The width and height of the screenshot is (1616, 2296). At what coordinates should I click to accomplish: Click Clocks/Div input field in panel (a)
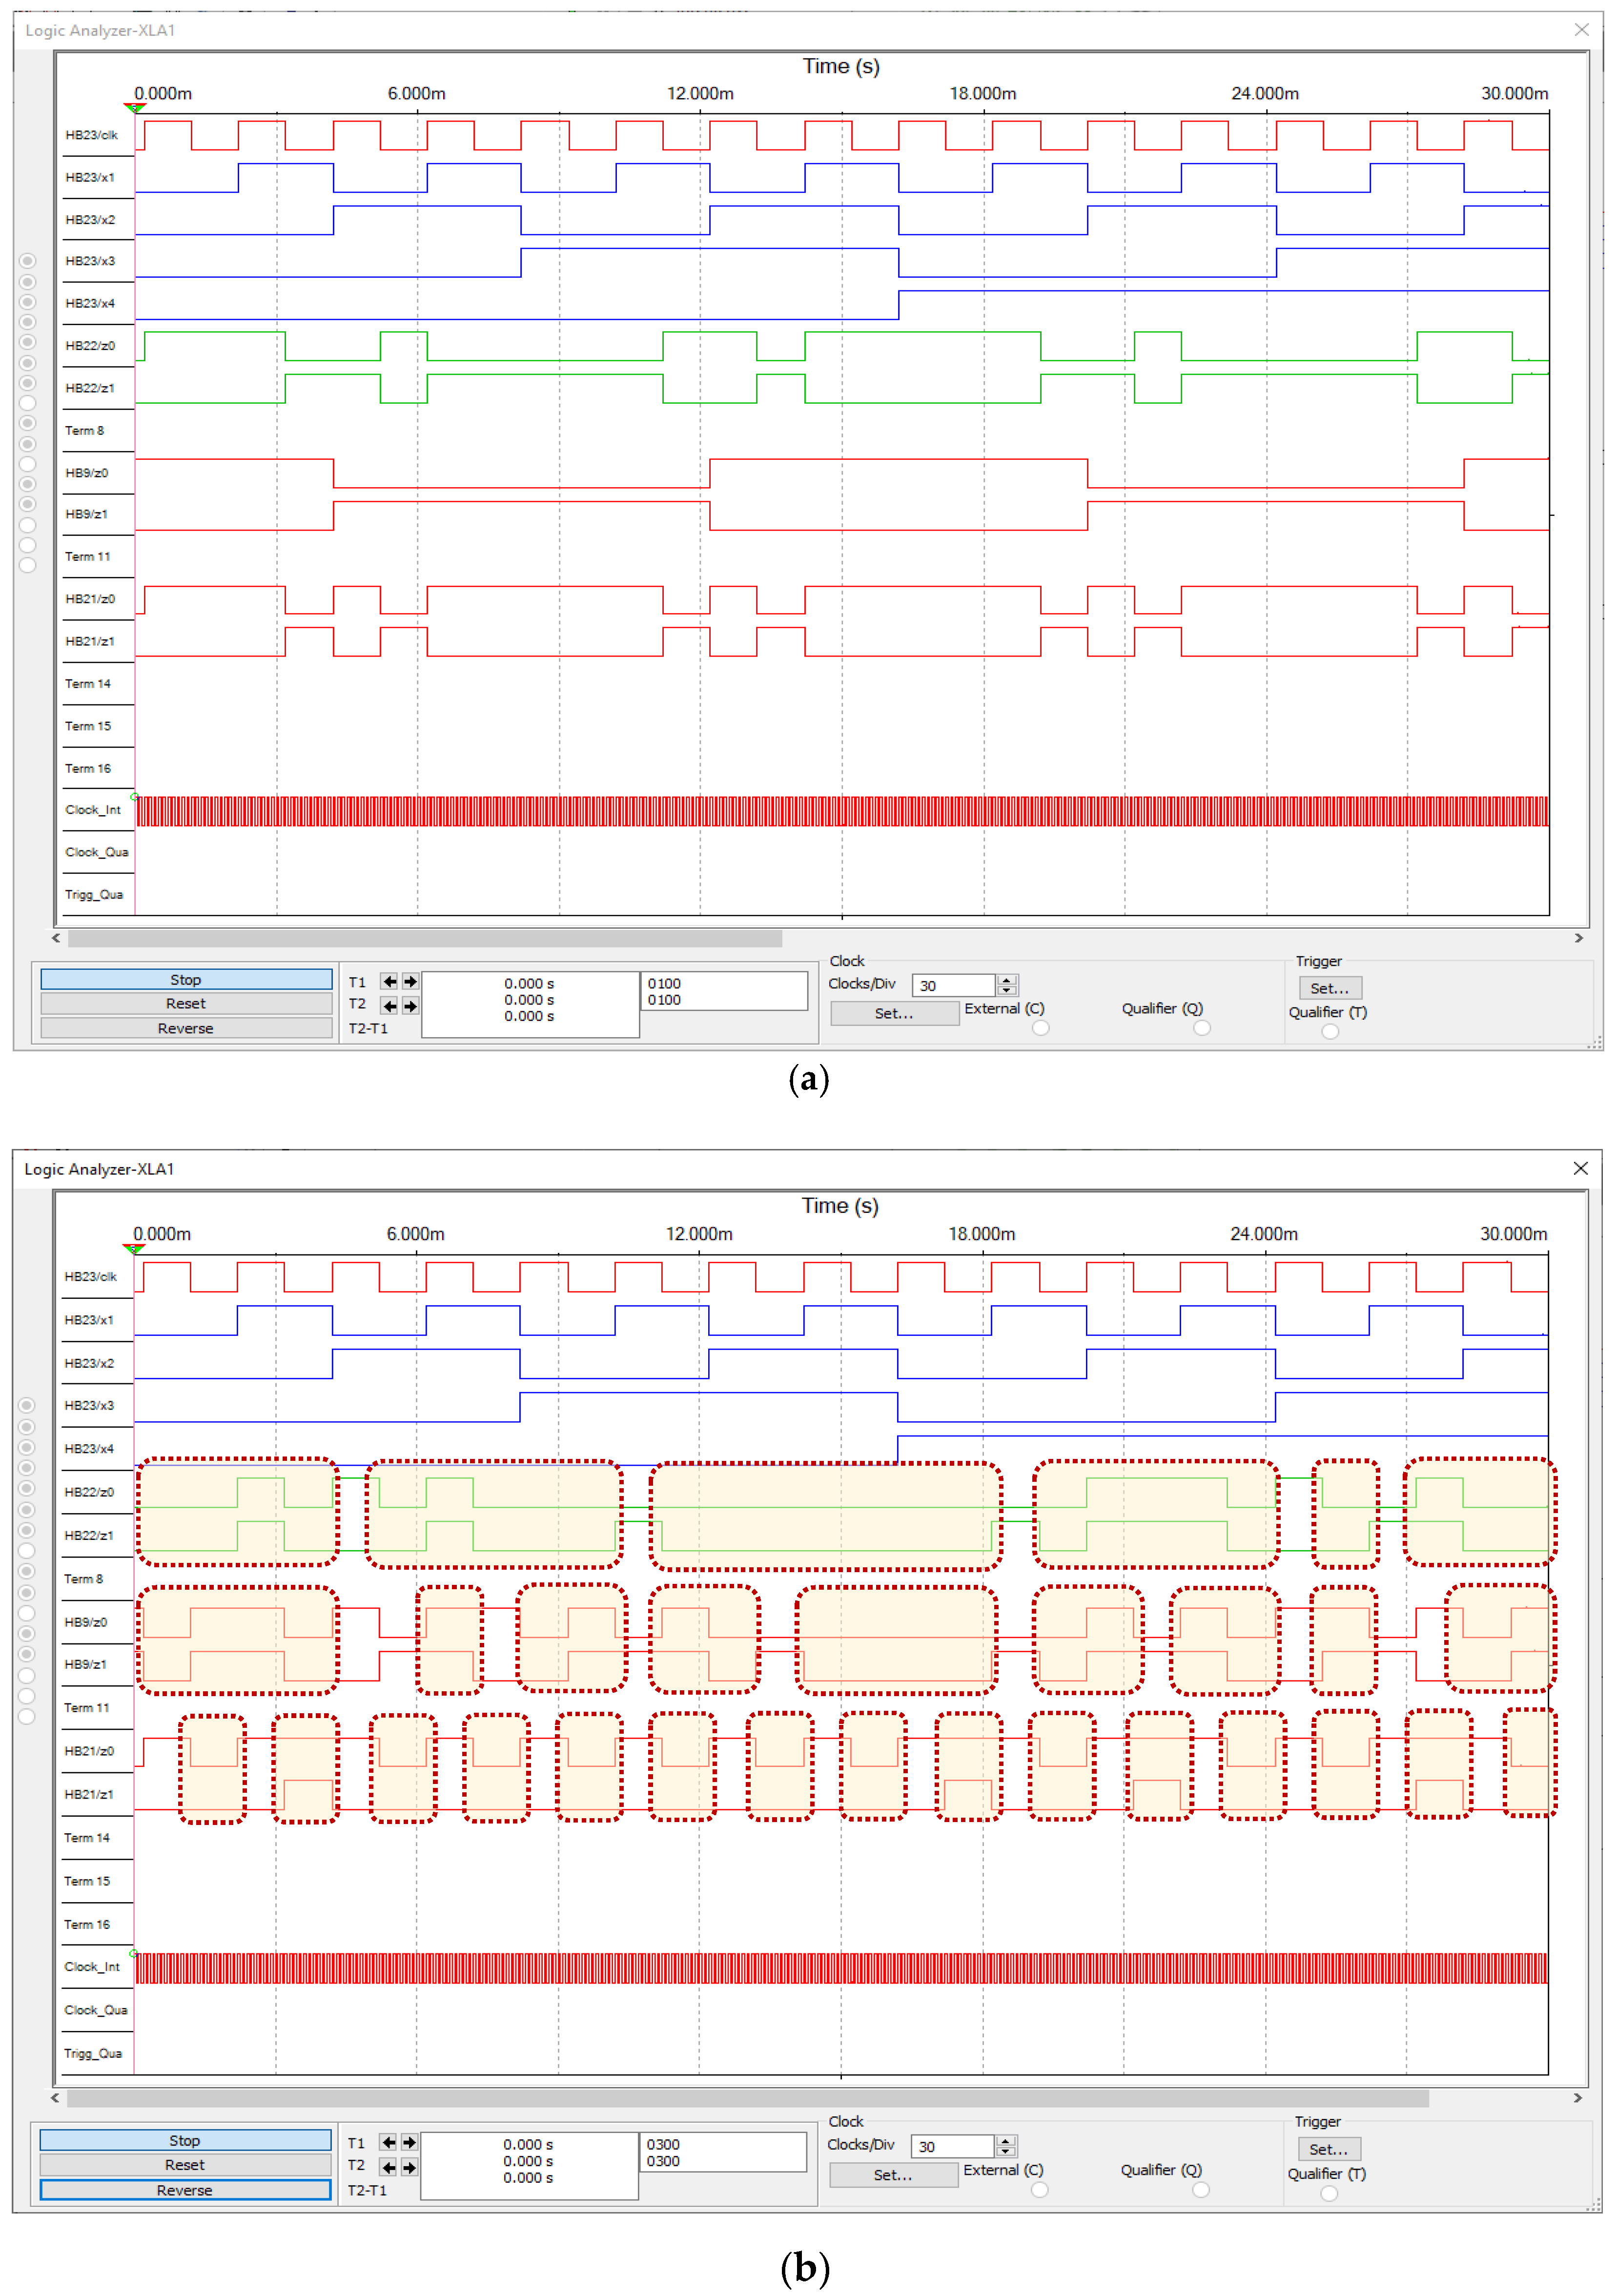click(x=953, y=986)
